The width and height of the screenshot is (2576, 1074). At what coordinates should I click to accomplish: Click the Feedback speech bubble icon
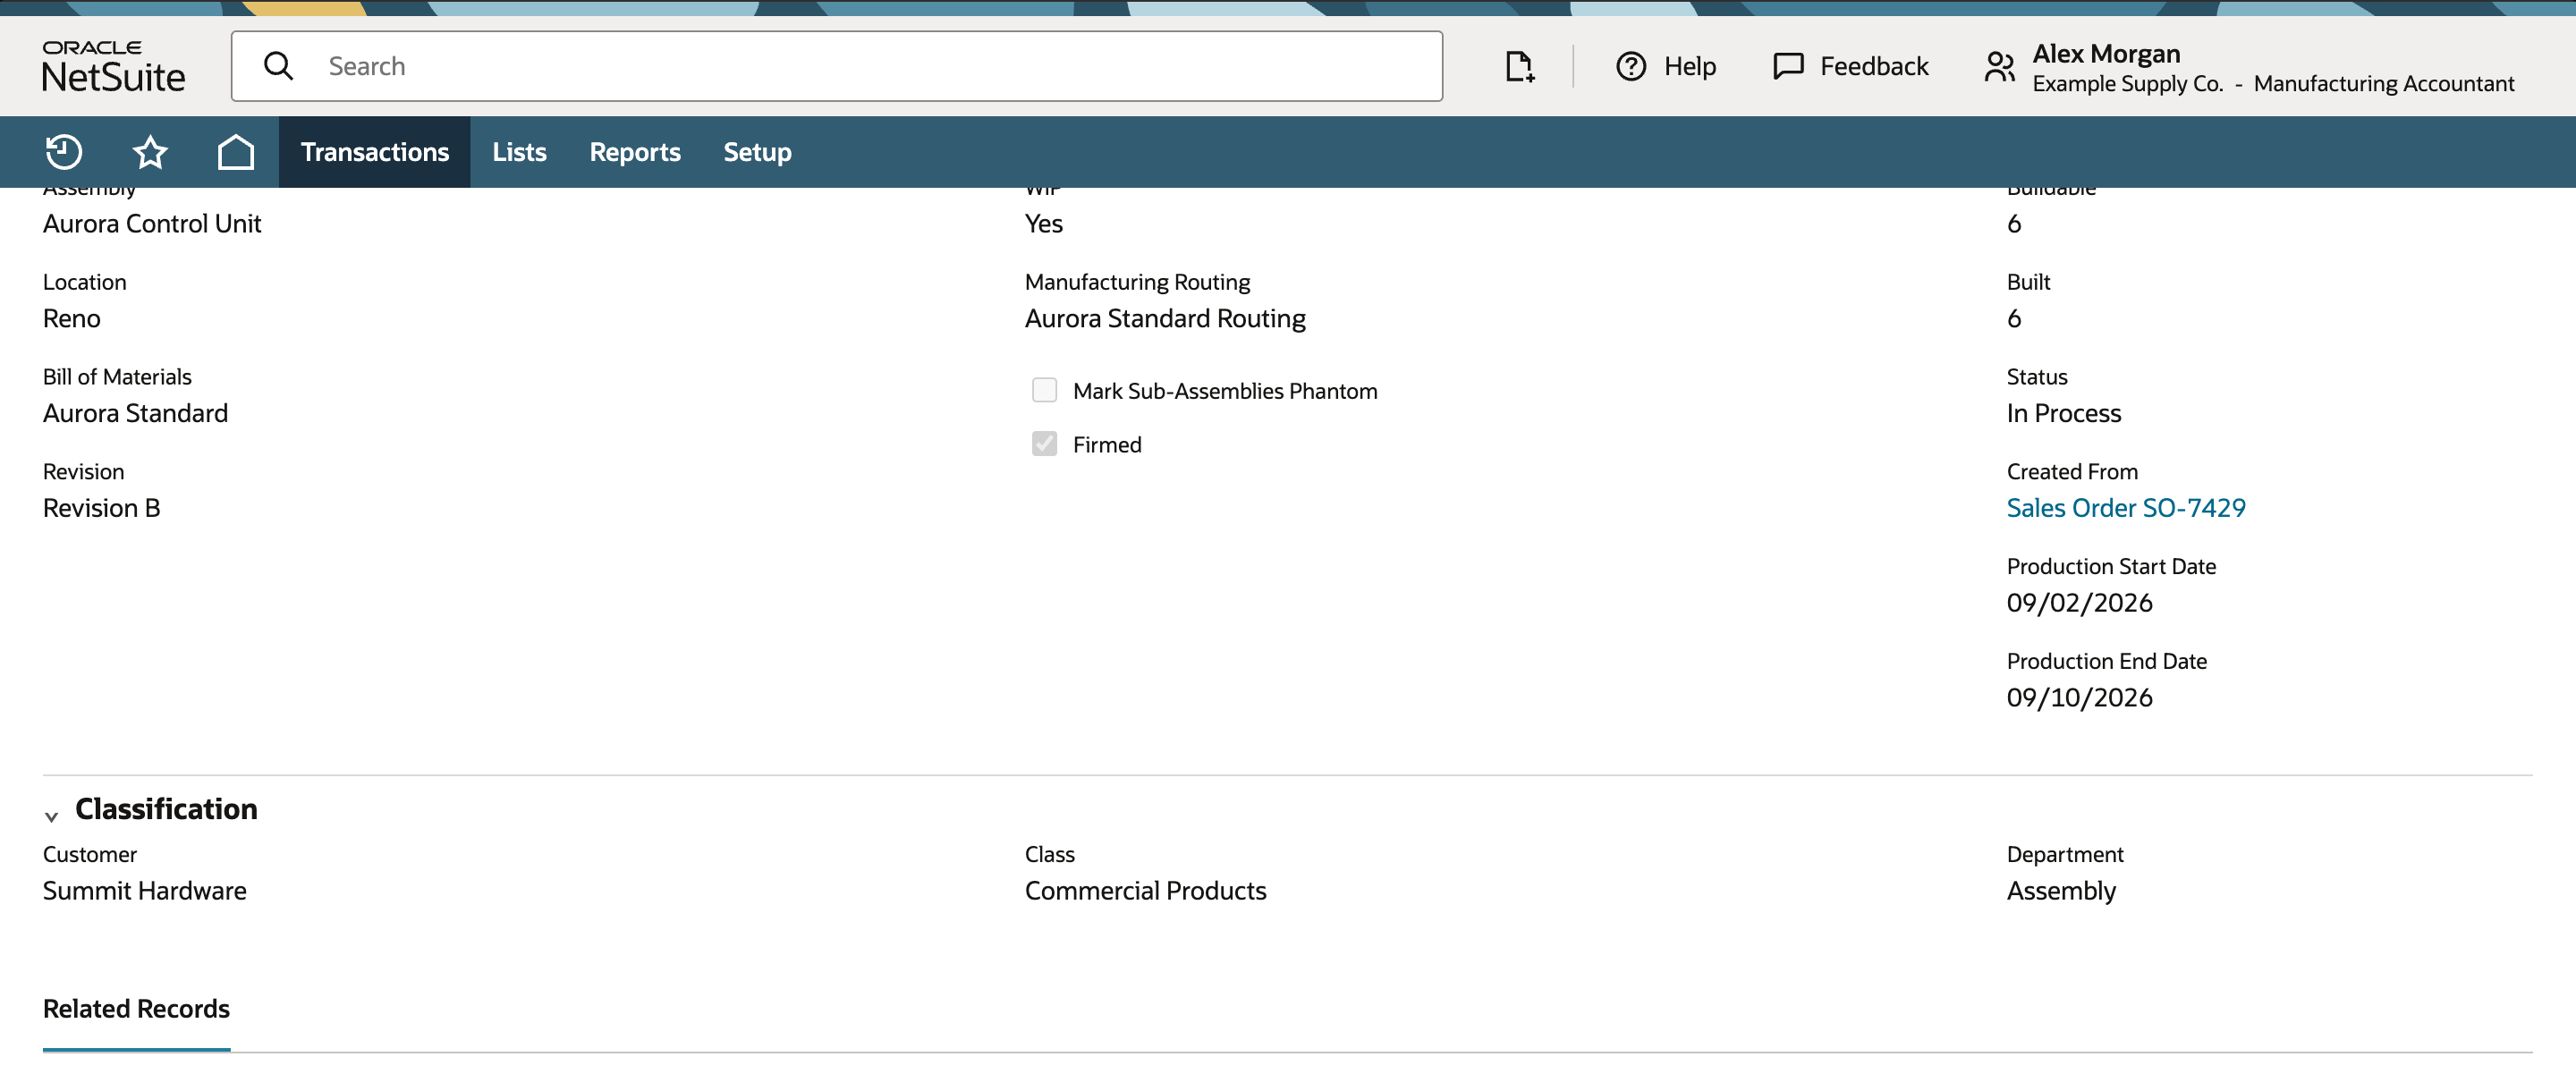(1787, 66)
